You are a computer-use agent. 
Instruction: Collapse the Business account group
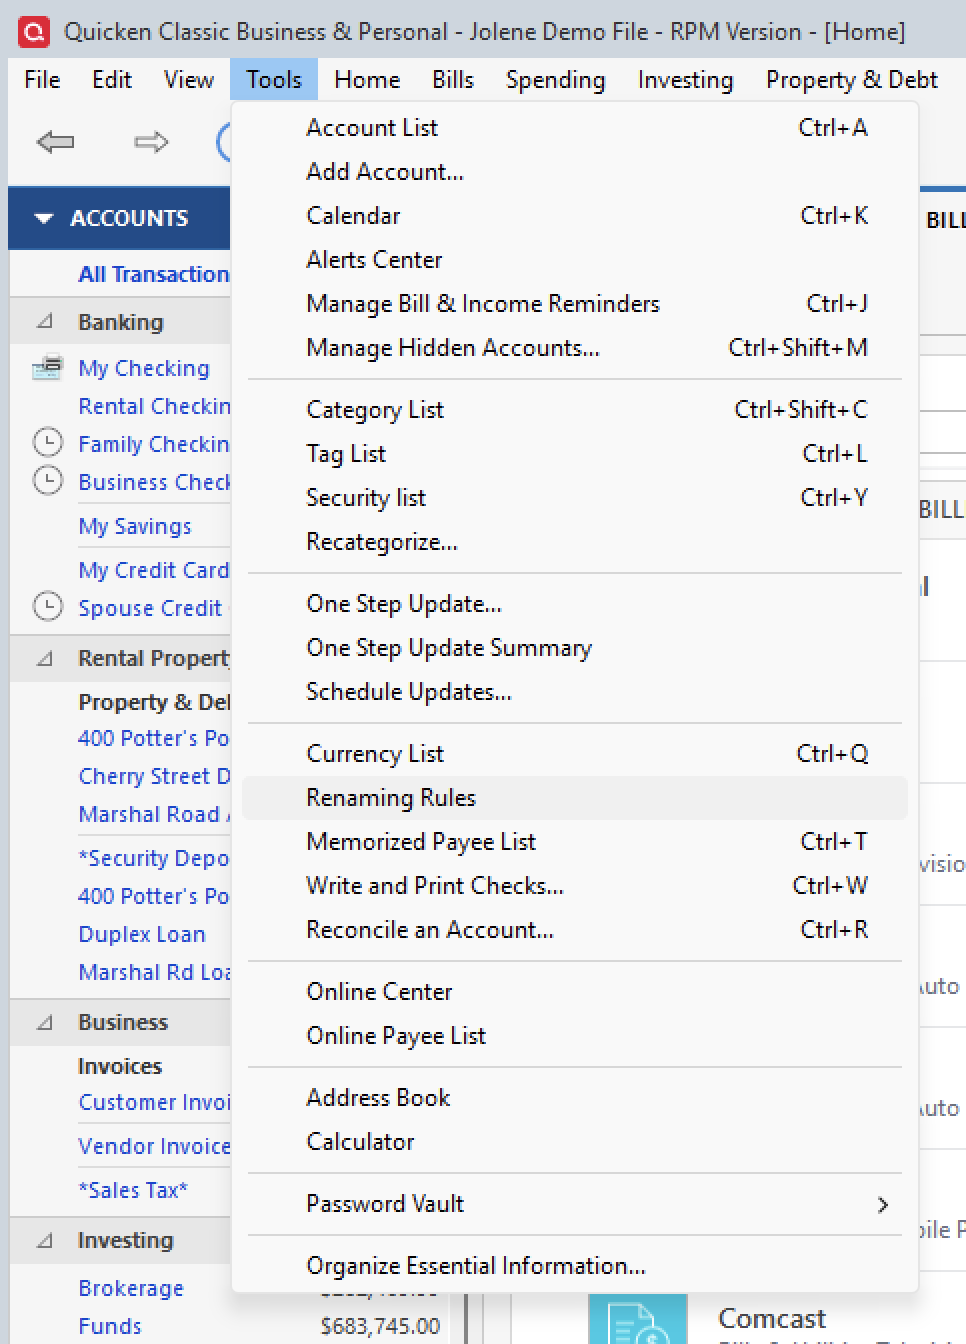pyautogui.click(x=45, y=1022)
